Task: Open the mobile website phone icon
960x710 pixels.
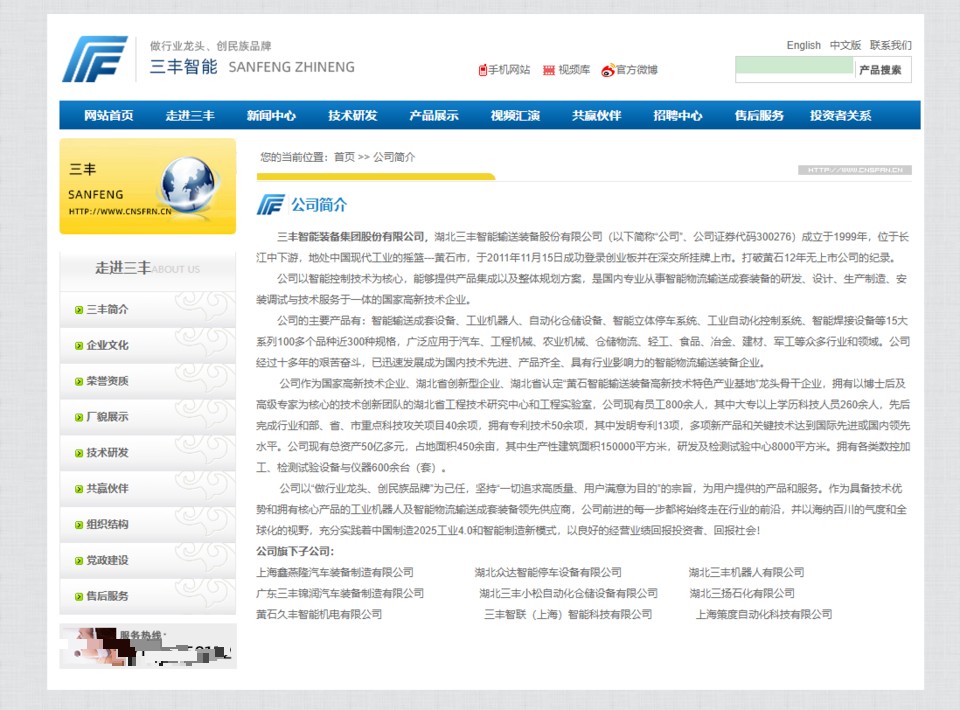Action: [x=482, y=70]
